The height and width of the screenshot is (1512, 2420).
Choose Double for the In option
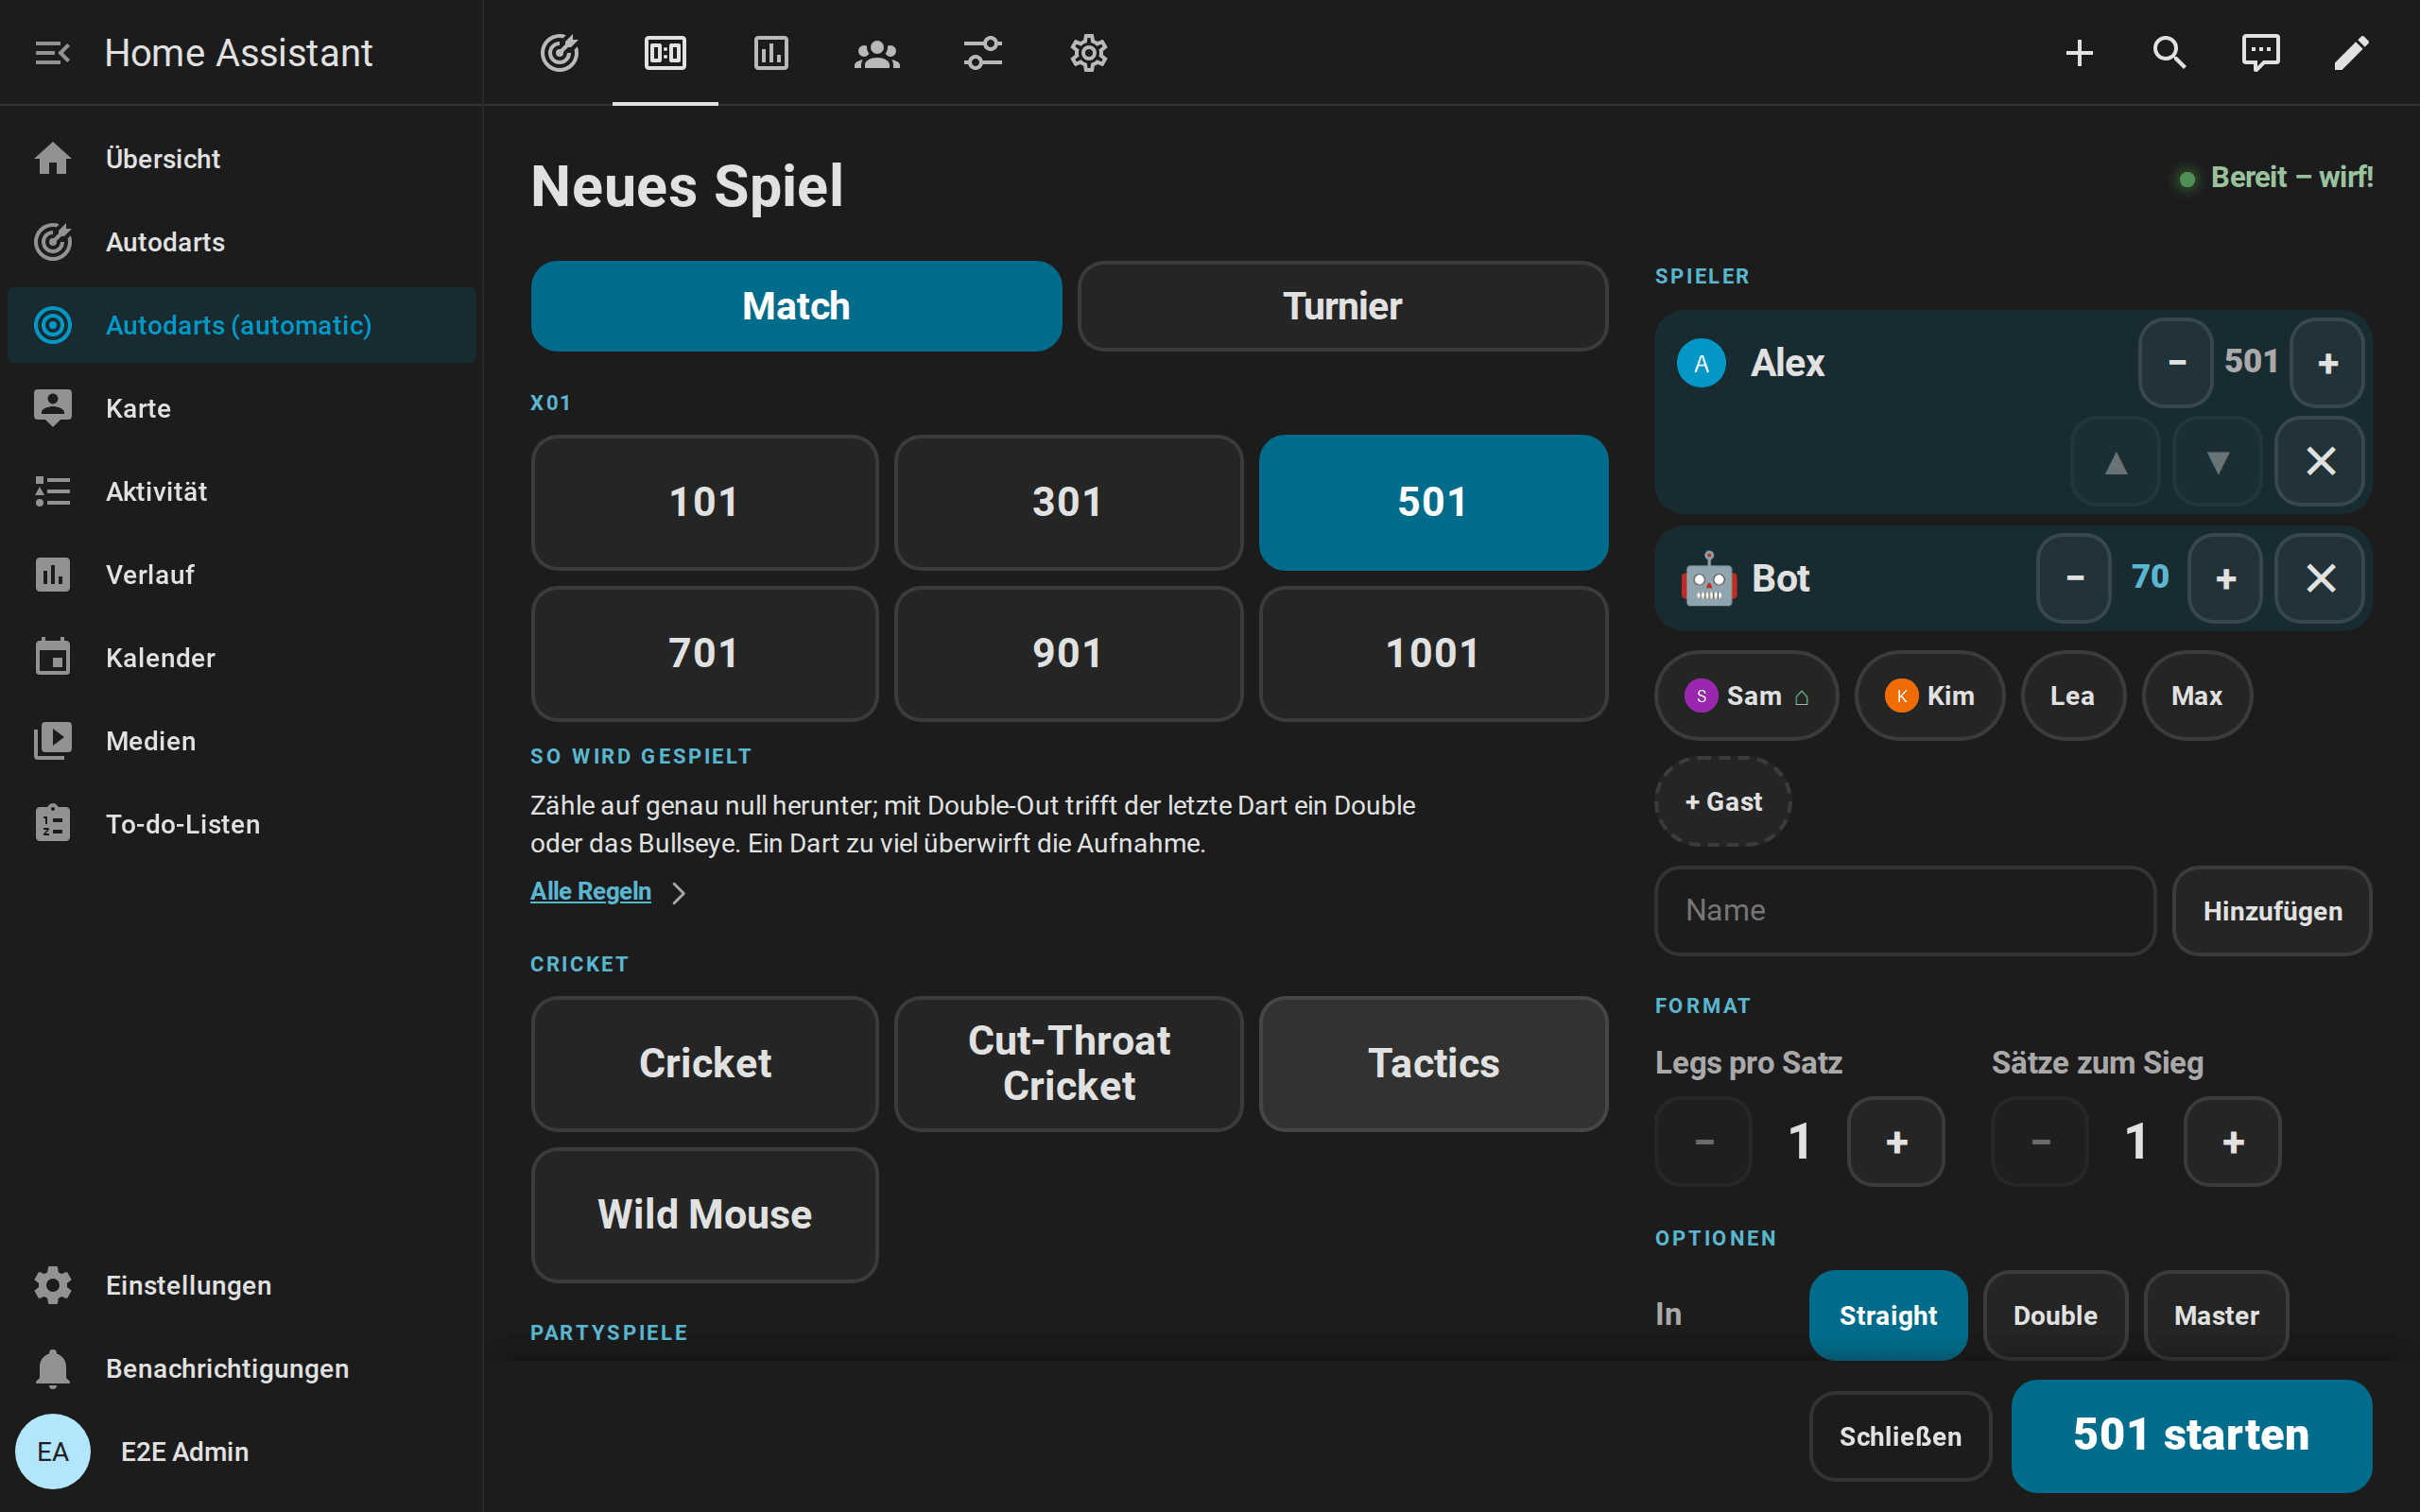[2055, 1315]
